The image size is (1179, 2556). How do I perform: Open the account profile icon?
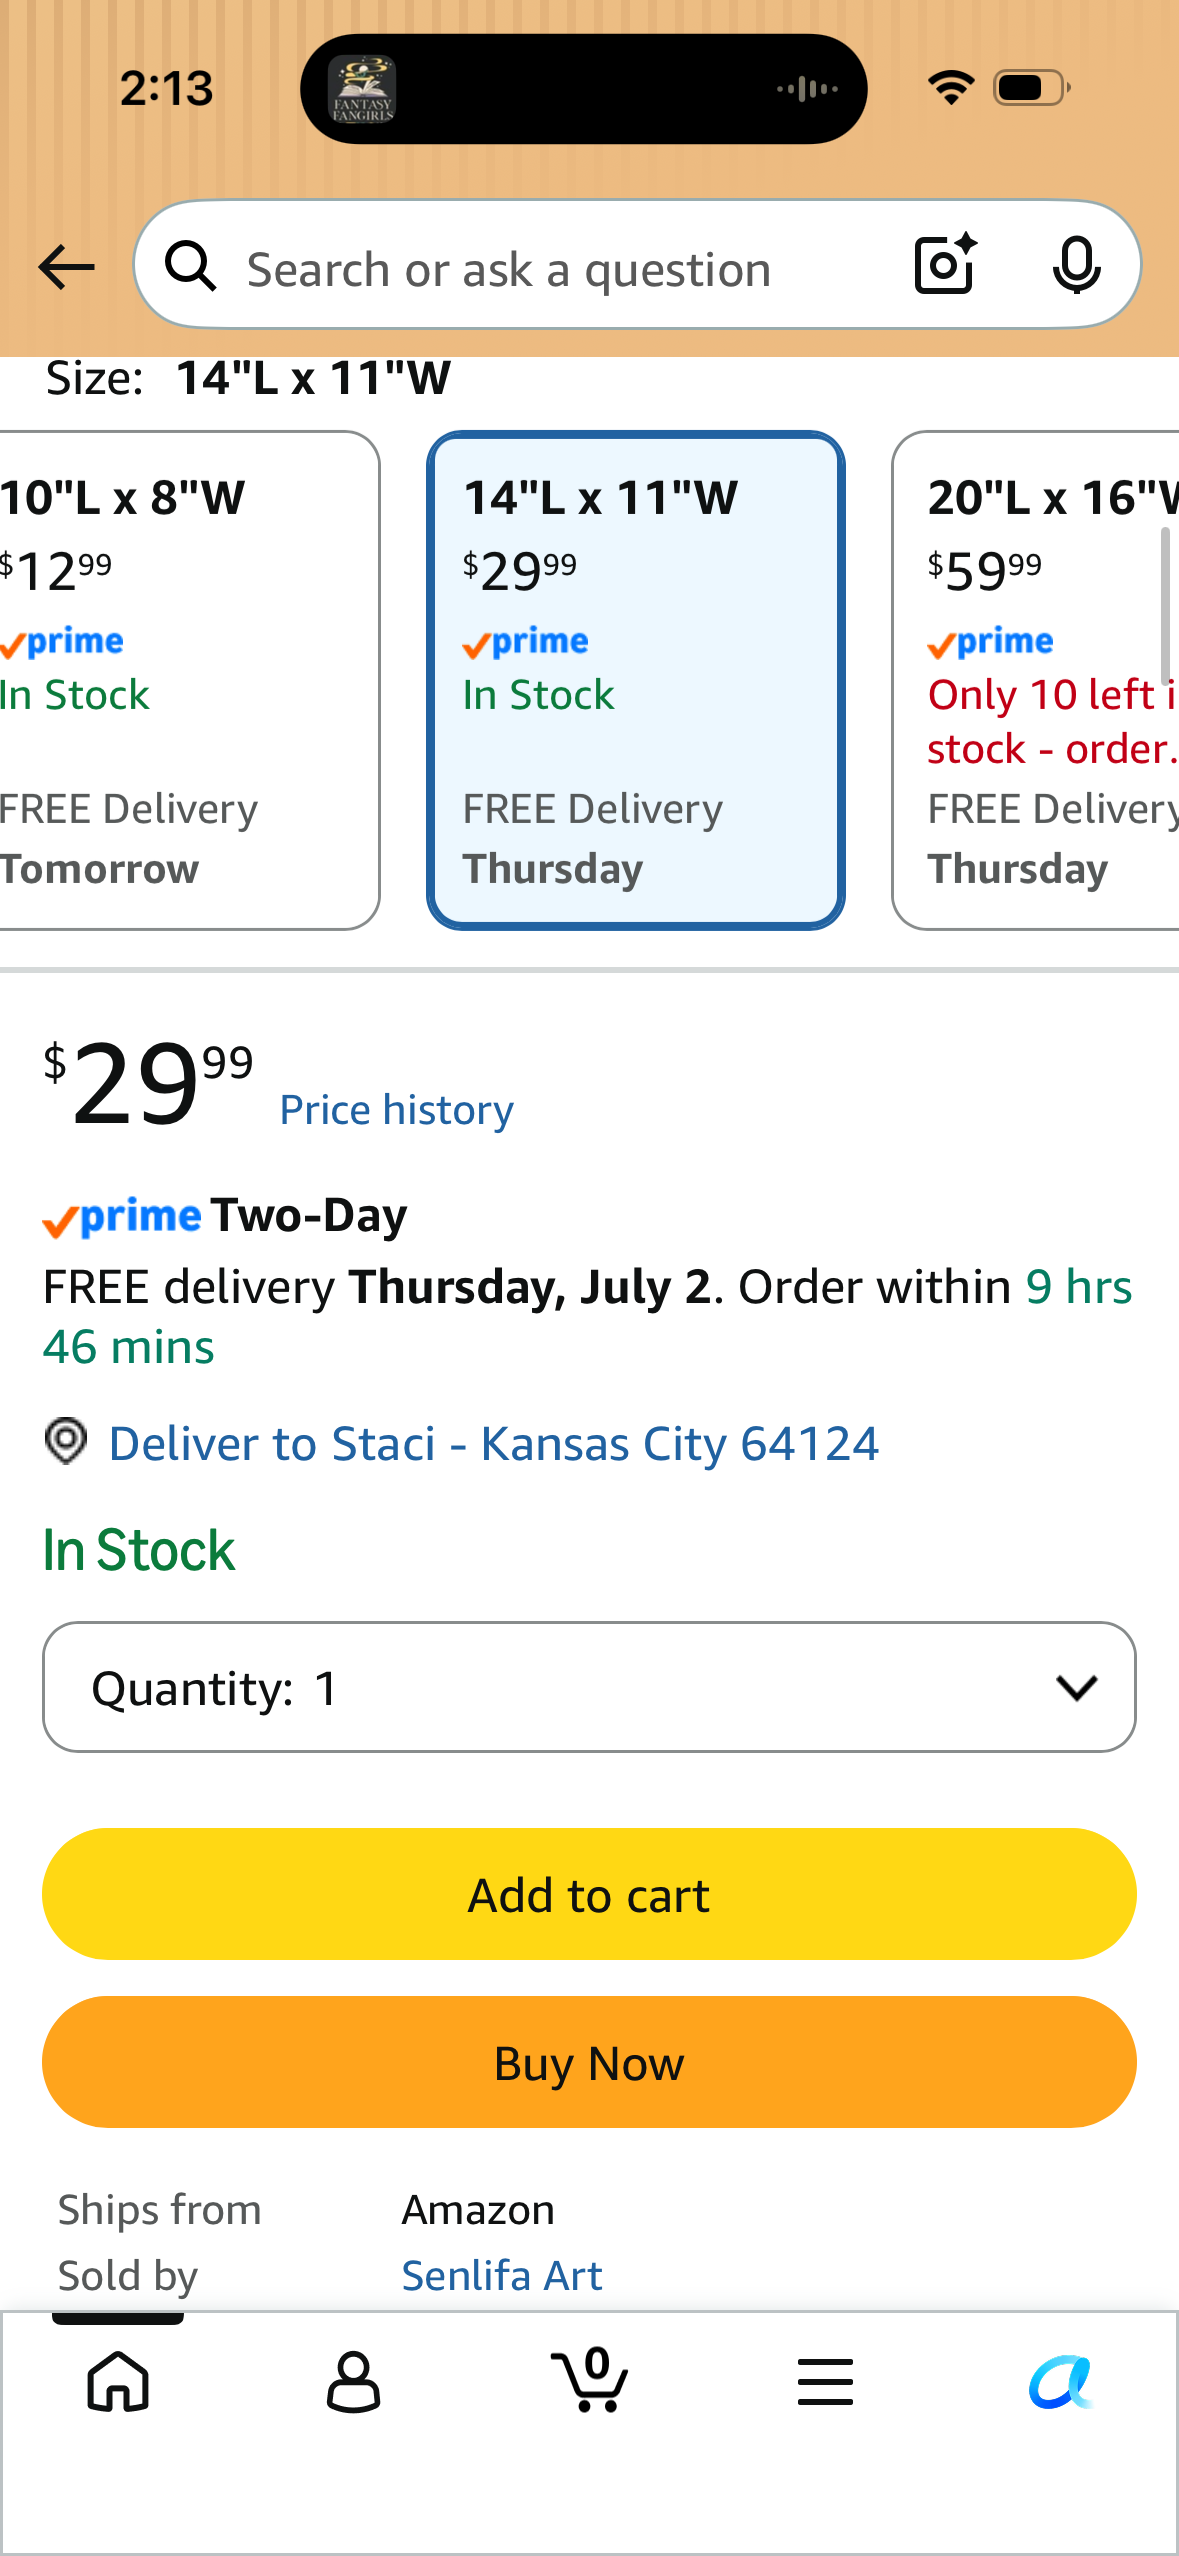point(353,2381)
